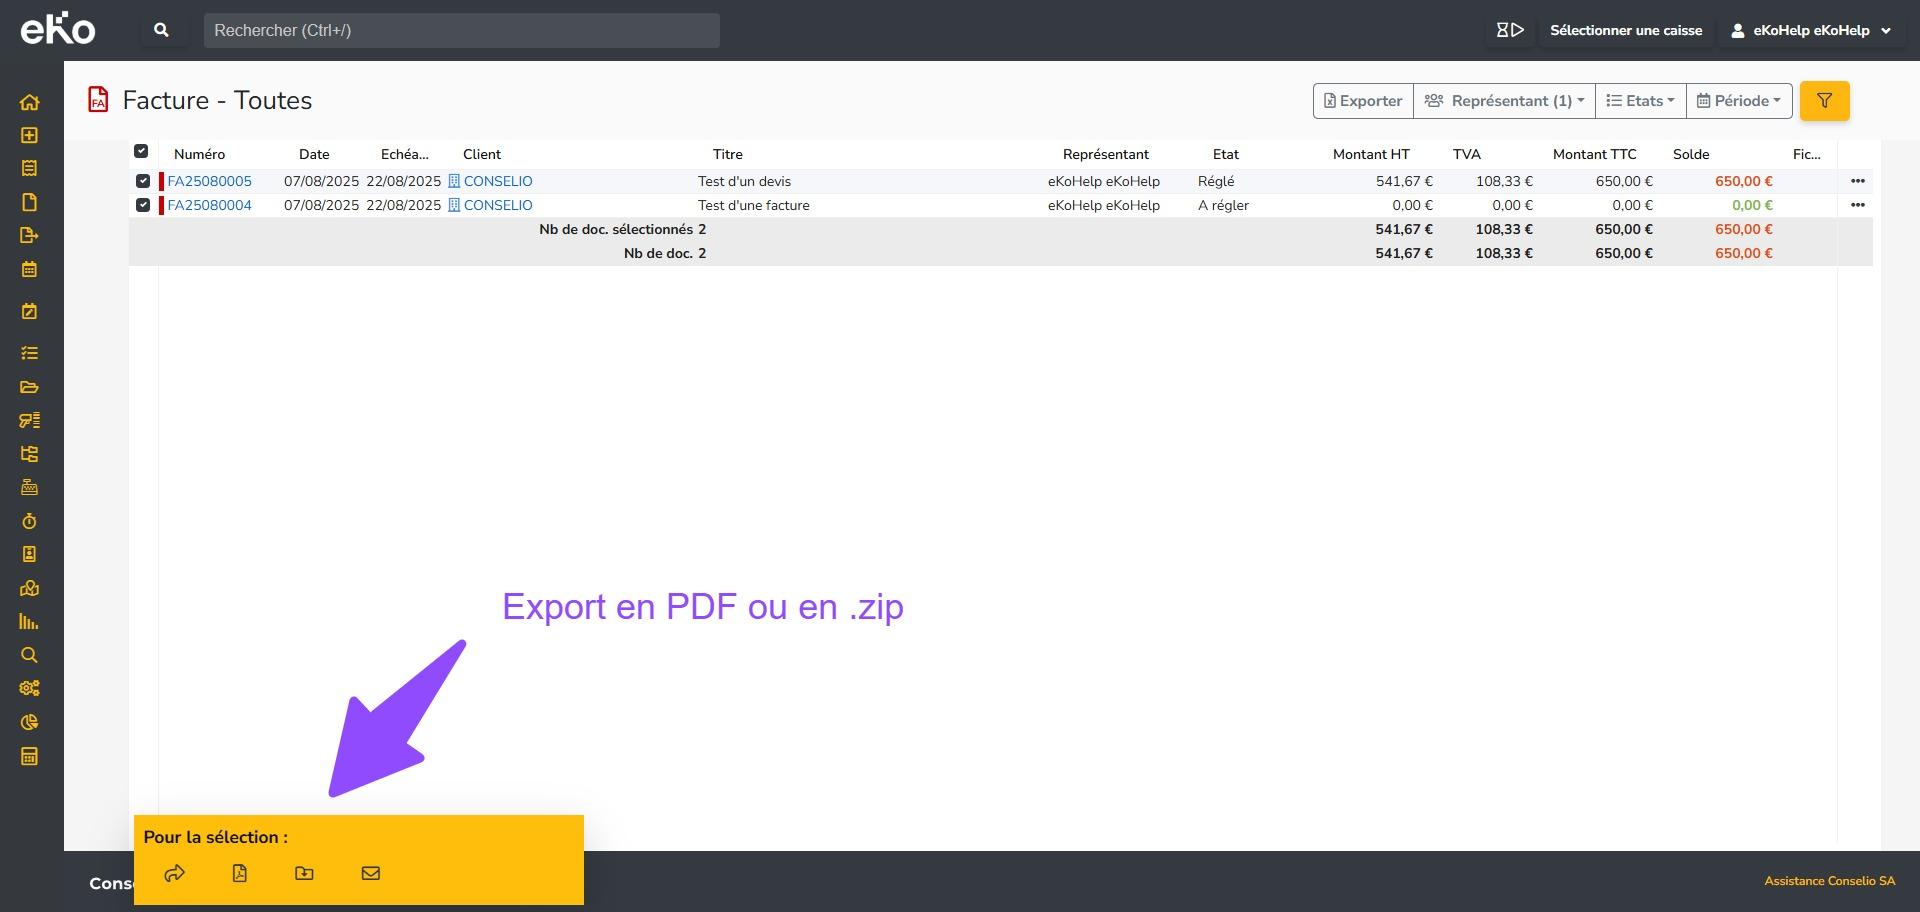Deselect the checkbox for invoice FA25080004
The width and height of the screenshot is (1920, 912).
(x=143, y=205)
